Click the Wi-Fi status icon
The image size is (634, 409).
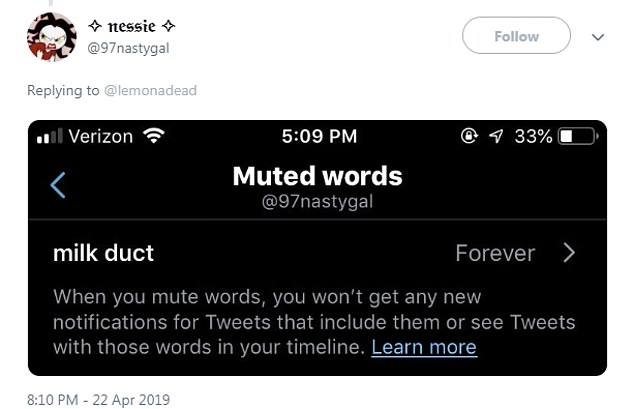pos(153,136)
